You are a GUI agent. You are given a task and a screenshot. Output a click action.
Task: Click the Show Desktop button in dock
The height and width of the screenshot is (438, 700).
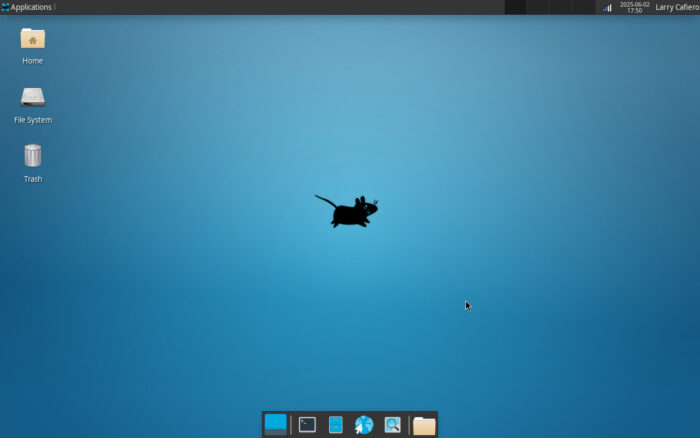275,424
